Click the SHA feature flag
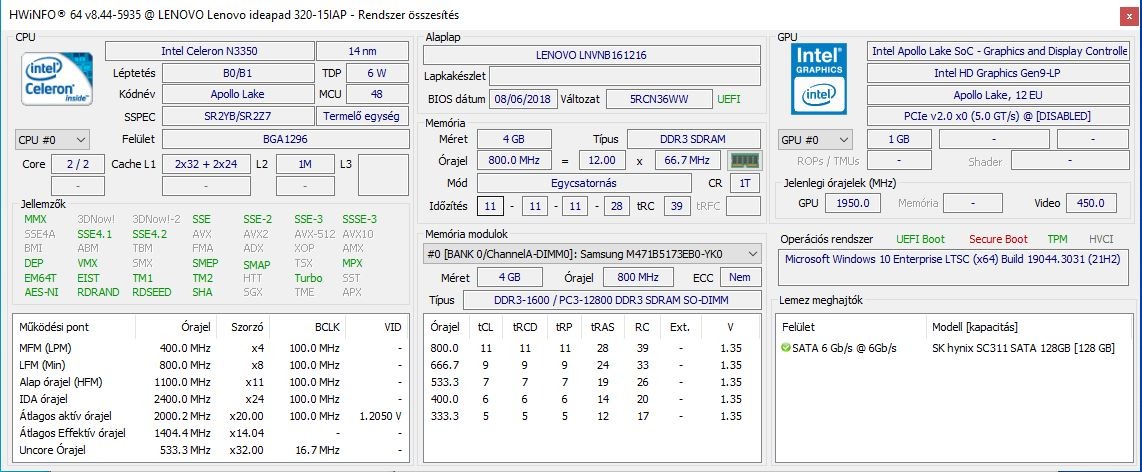The height and width of the screenshot is (472, 1142). tap(202, 292)
